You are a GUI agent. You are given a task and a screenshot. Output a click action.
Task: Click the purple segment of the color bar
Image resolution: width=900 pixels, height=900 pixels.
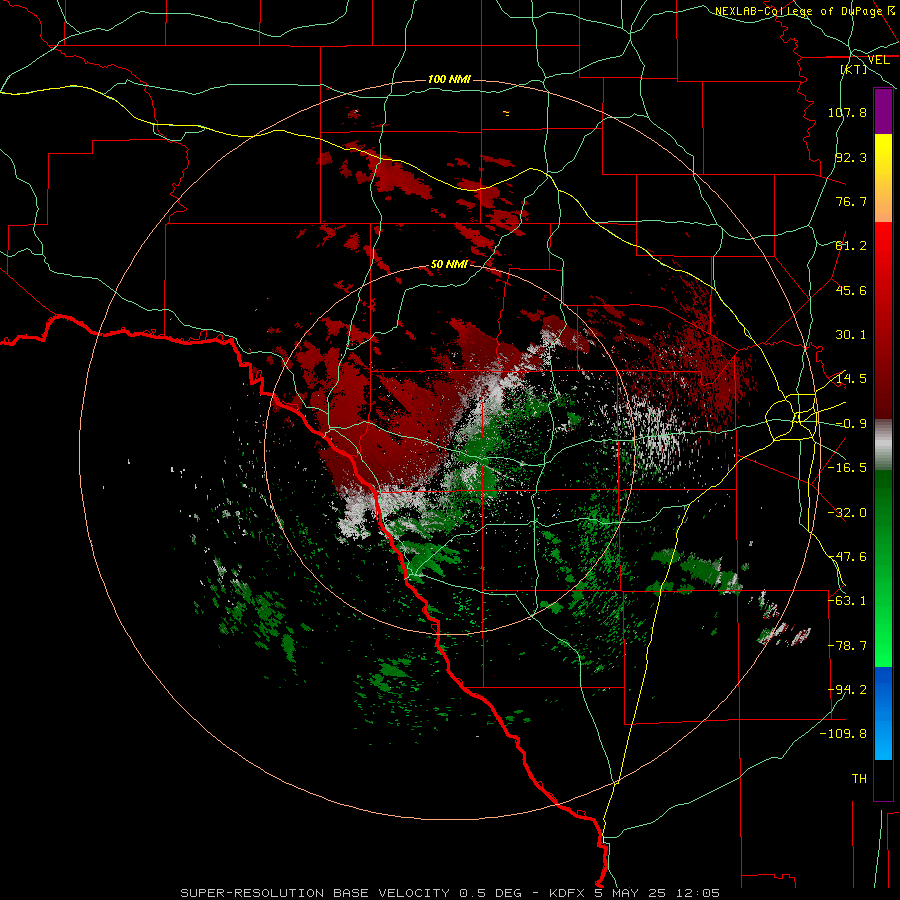pyautogui.click(x=883, y=111)
